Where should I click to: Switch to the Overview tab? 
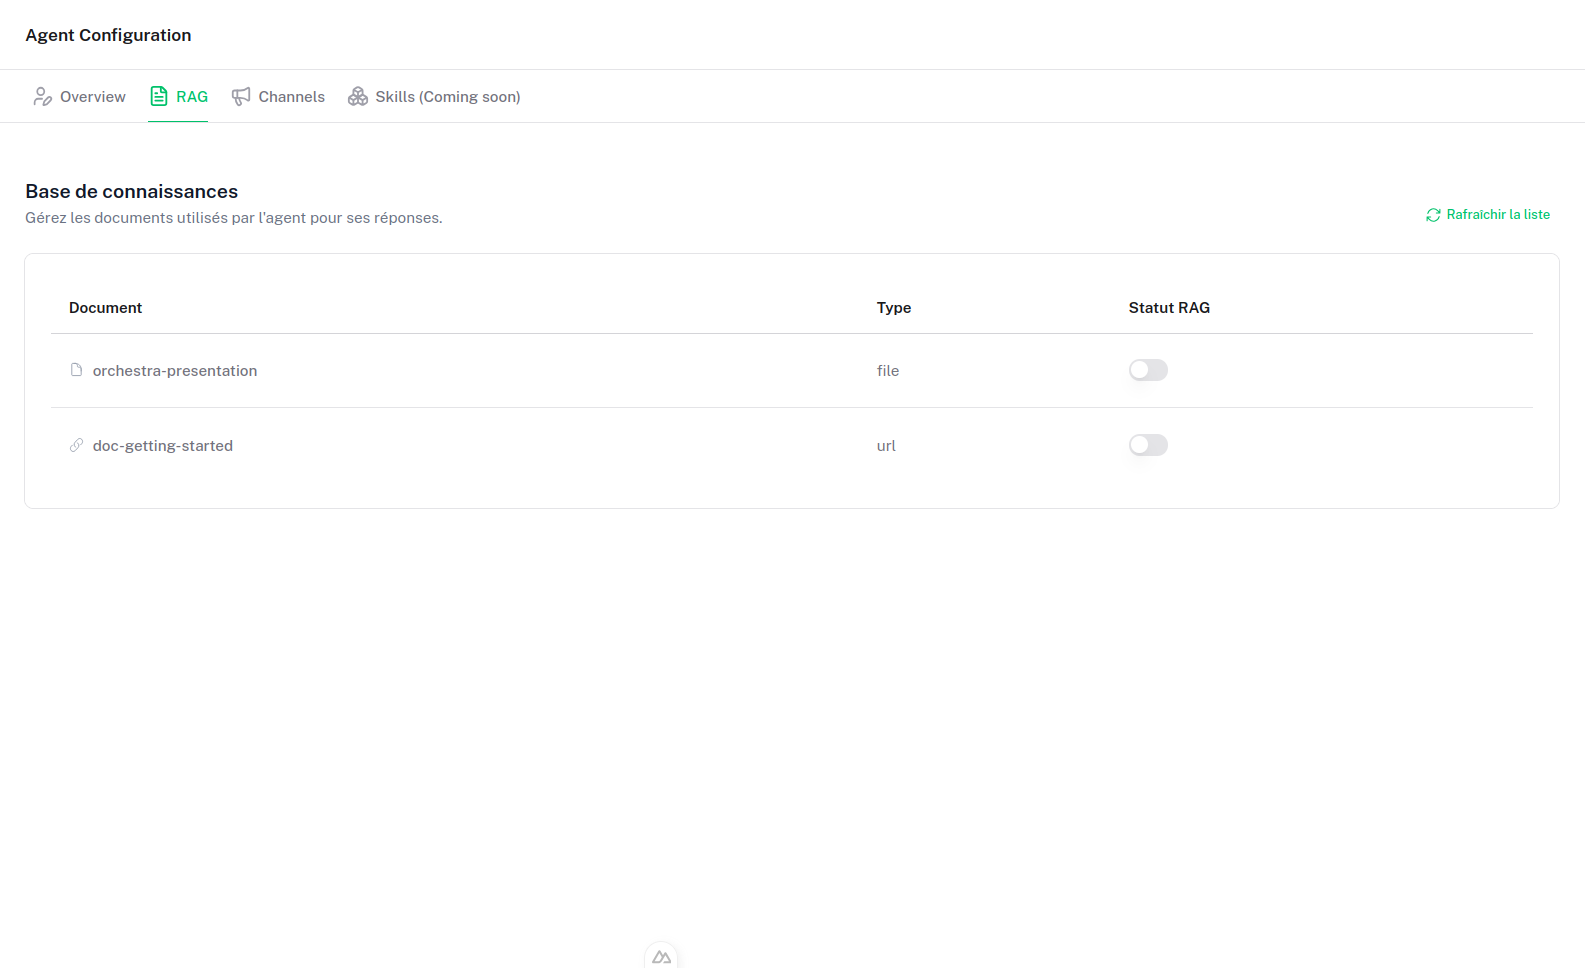[92, 97]
